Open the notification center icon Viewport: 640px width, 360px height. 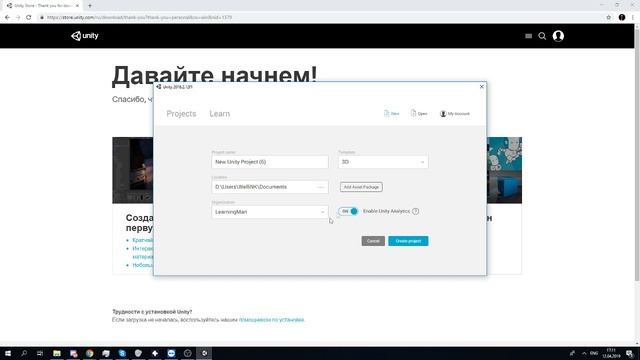(630, 353)
